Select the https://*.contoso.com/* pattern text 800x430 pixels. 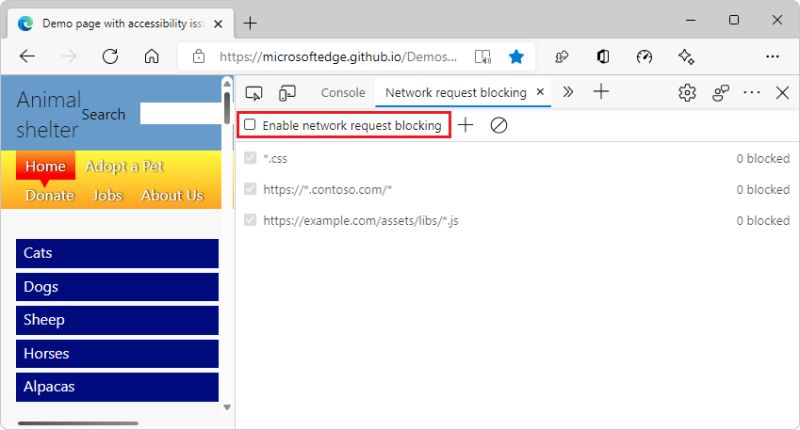pos(328,190)
